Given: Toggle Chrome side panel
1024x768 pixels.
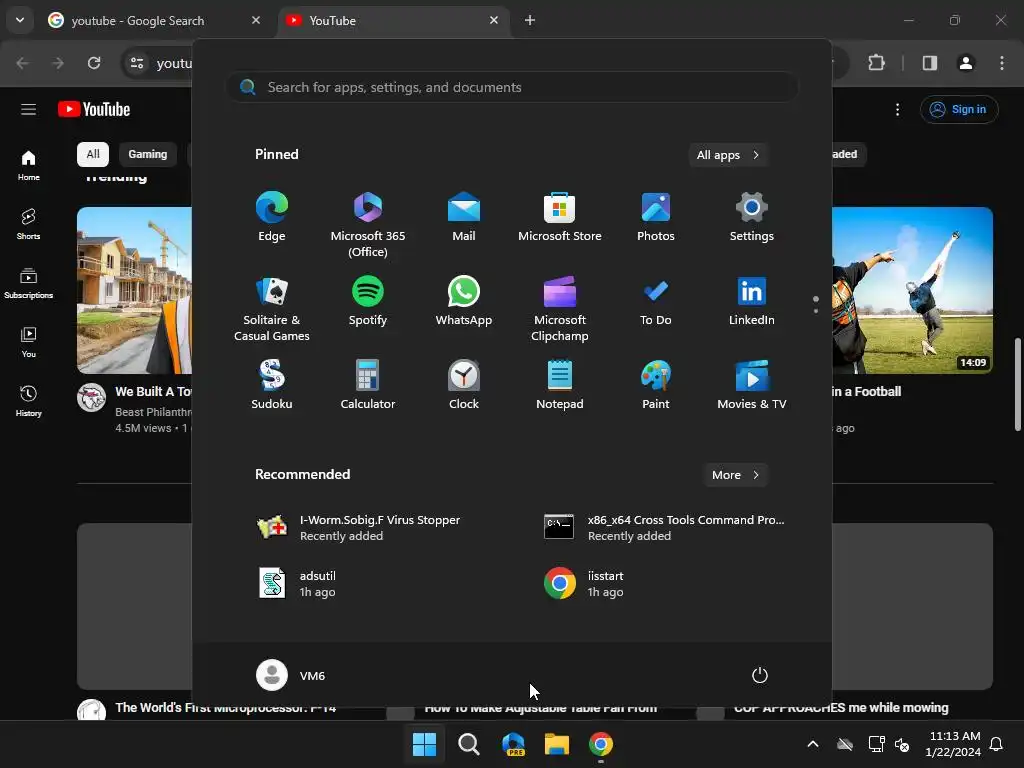Looking at the screenshot, I should pos(930,63).
